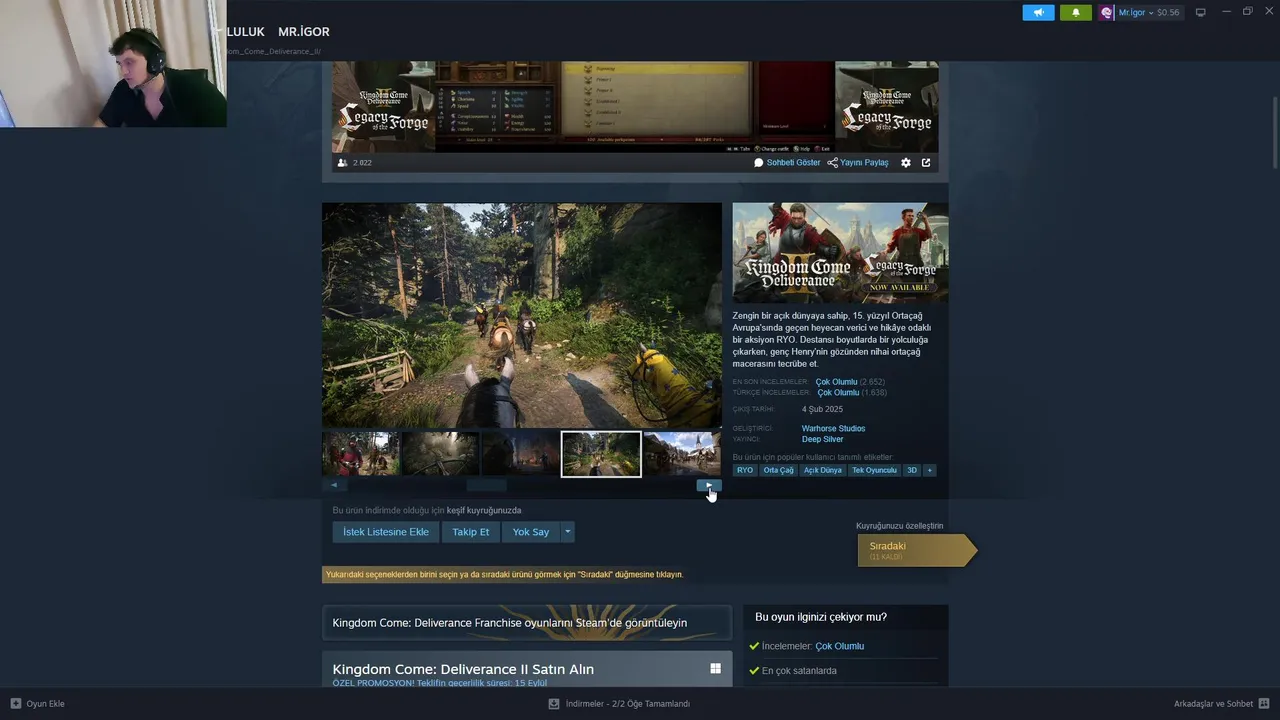Open the MR.İGOR profile menu
This screenshot has height=720, width=1280.
coord(303,32)
